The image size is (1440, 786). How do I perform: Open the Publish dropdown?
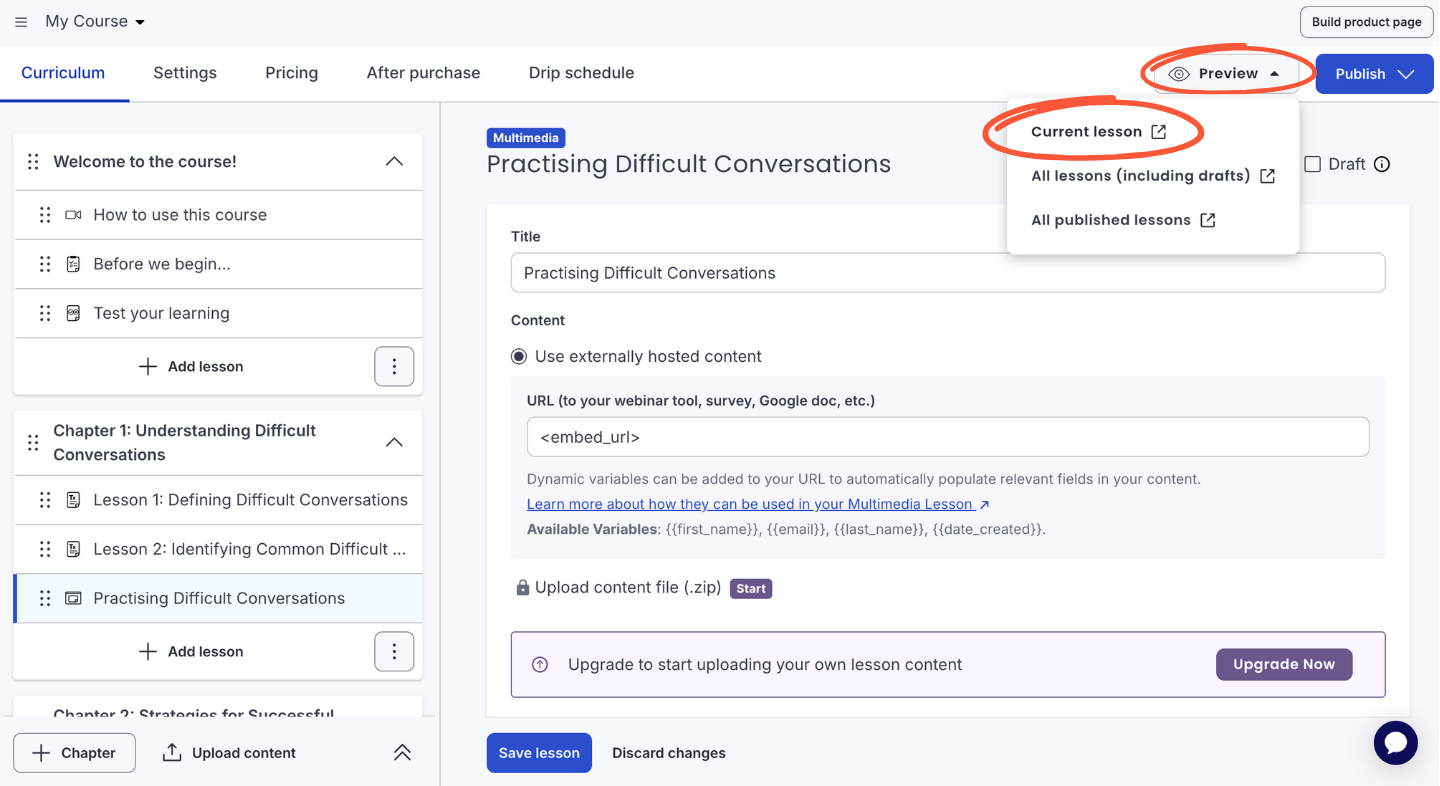coord(1374,74)
